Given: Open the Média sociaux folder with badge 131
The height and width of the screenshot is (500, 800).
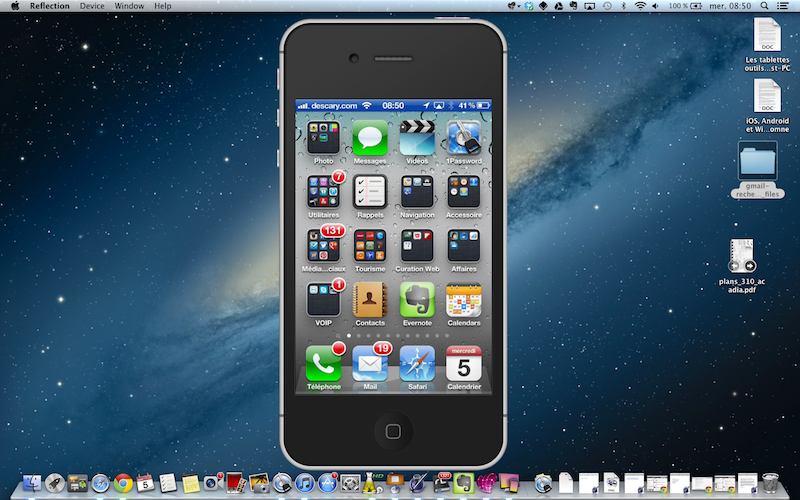Looking at the screenshot, I should (323, 246).
